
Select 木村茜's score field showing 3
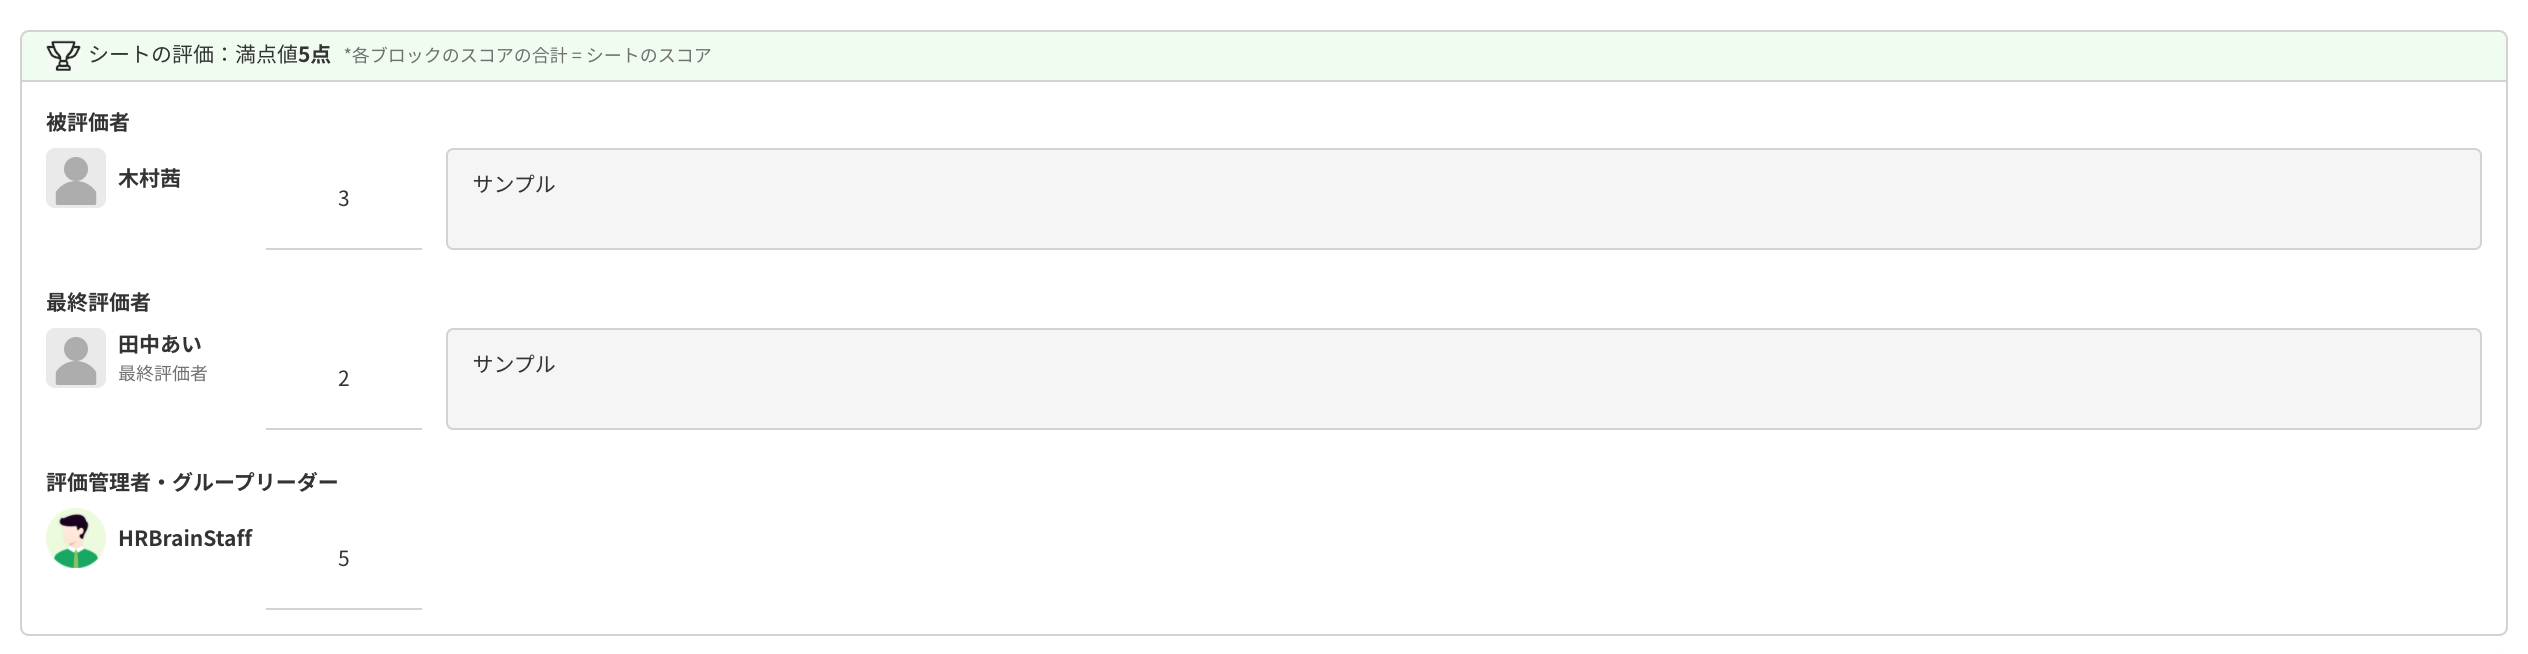[343, 199]
